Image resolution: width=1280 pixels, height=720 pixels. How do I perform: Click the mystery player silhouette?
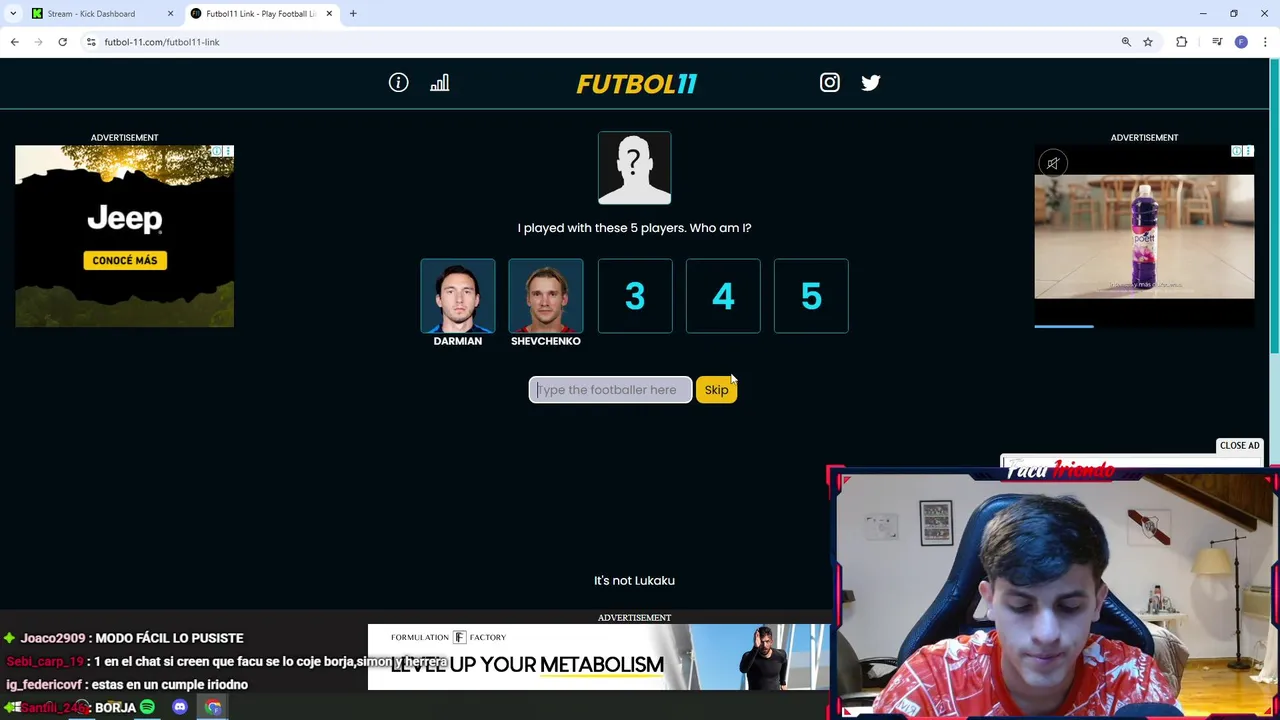pyautogui.click(x=635, y=168)
